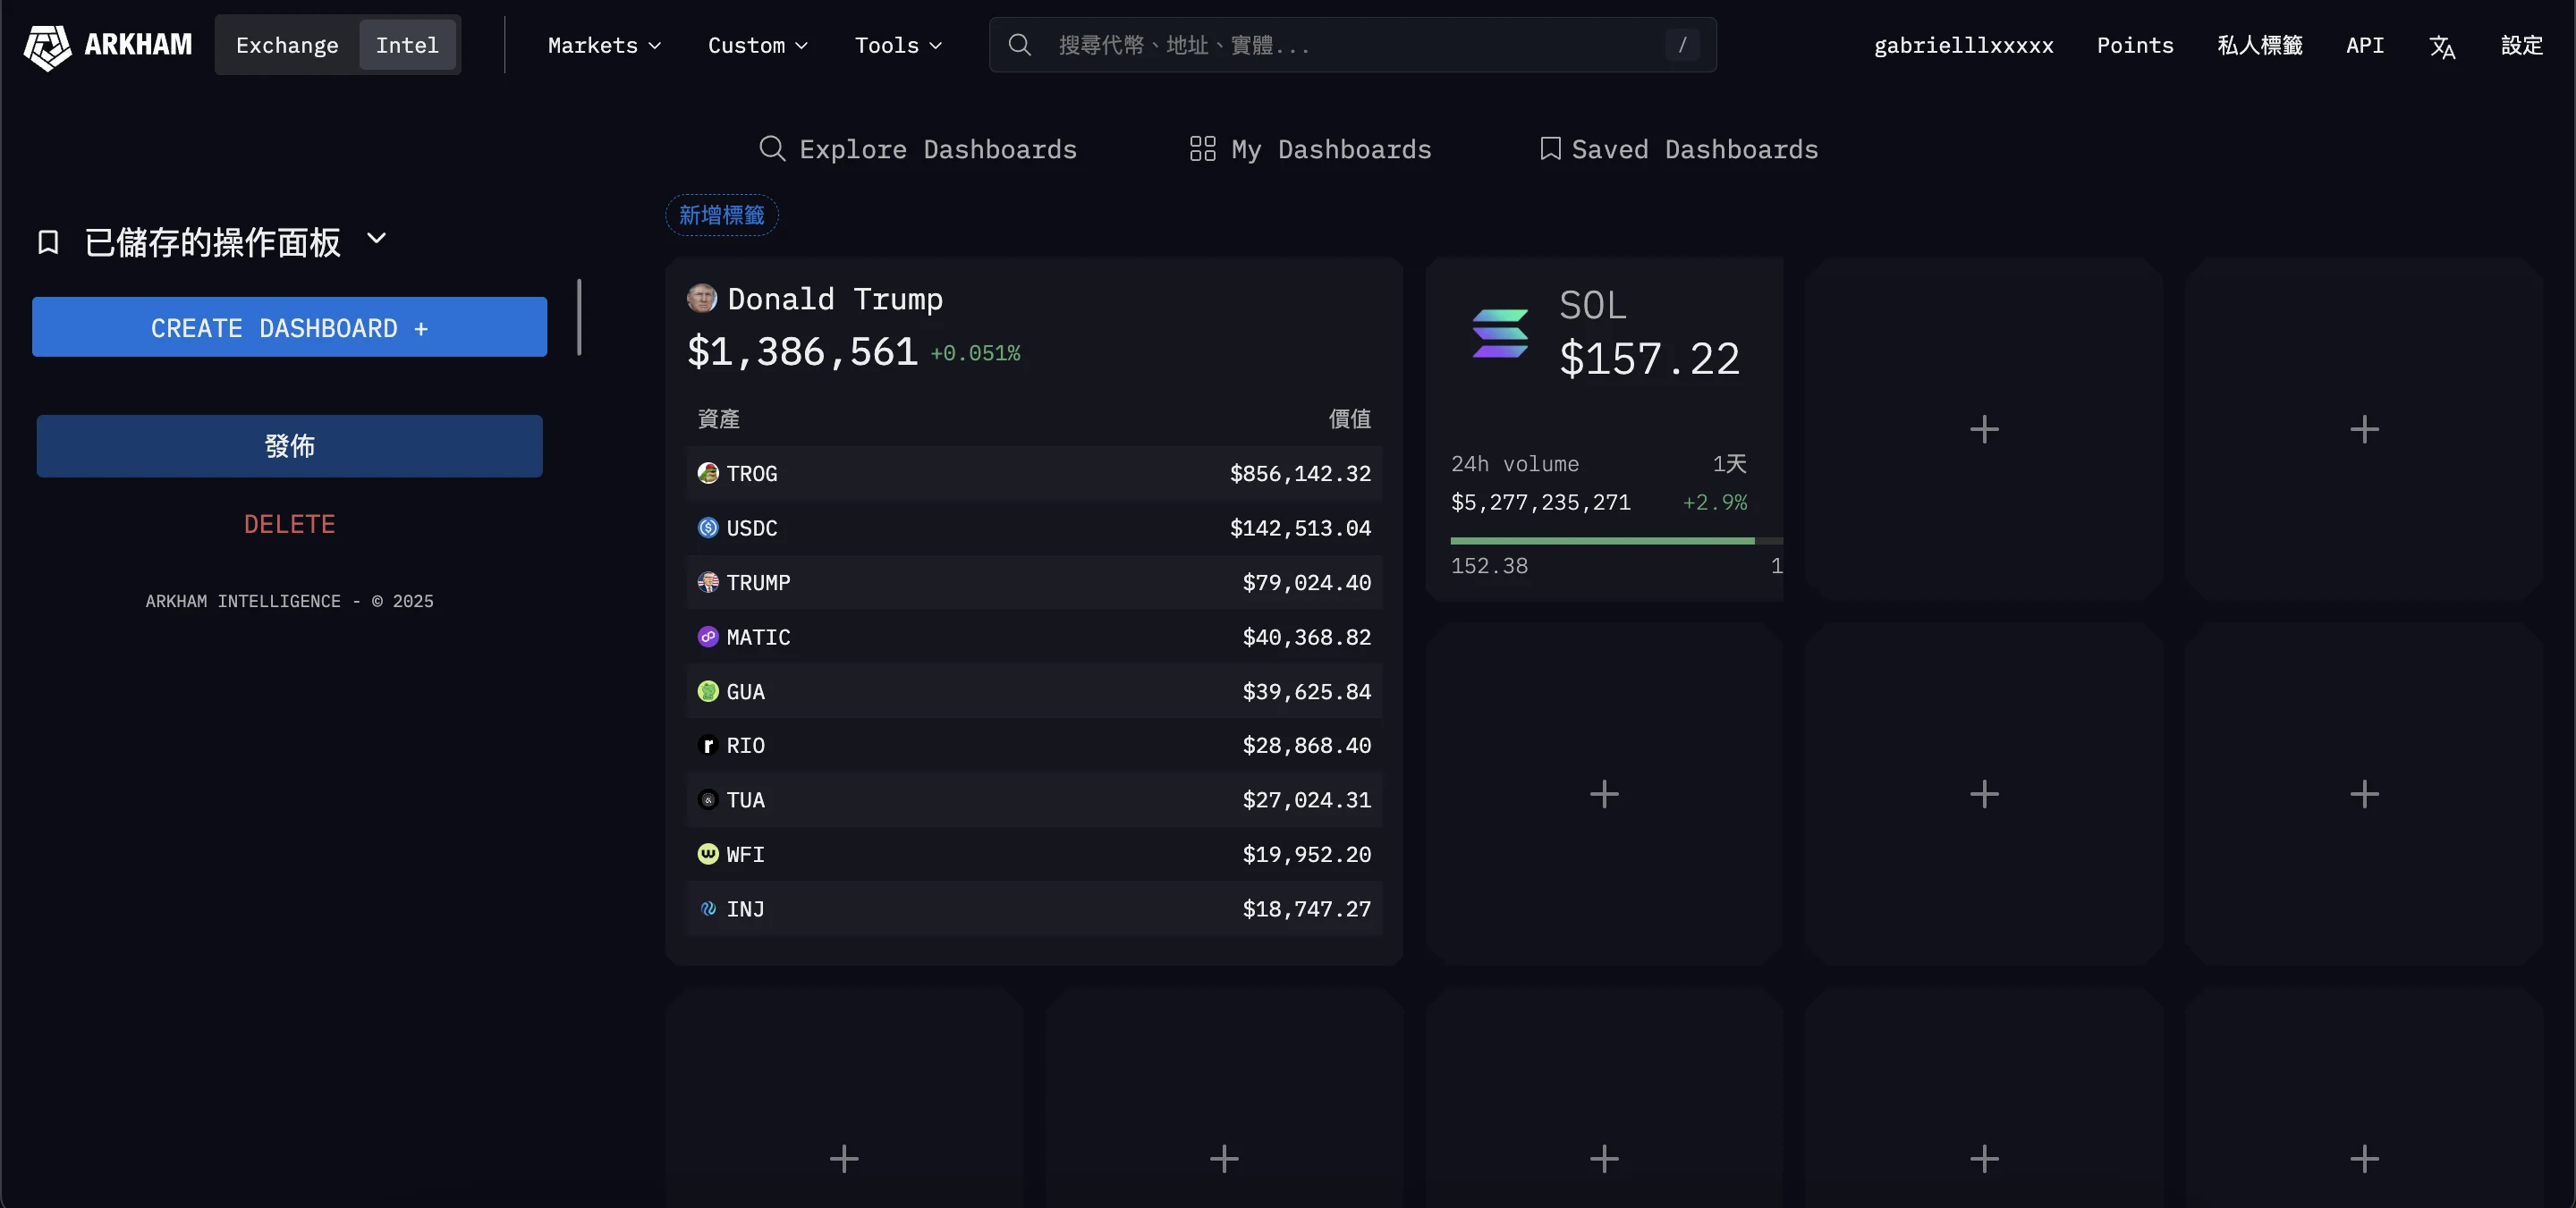Open the API page
The image size is (2576, 1208).
click(x=2365, y=45)
